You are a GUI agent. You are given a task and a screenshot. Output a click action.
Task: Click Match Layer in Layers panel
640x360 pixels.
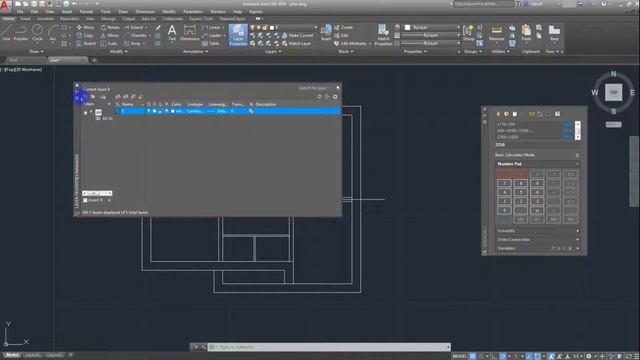(x=296, y=43)
